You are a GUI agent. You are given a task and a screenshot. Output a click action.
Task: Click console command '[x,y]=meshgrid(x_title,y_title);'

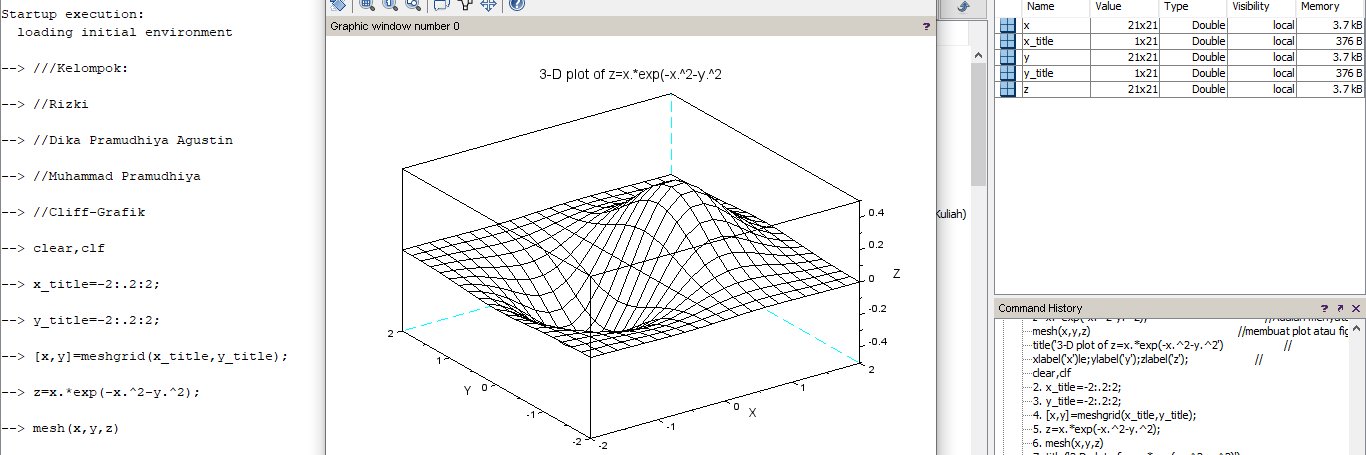[x=160, y=356]
